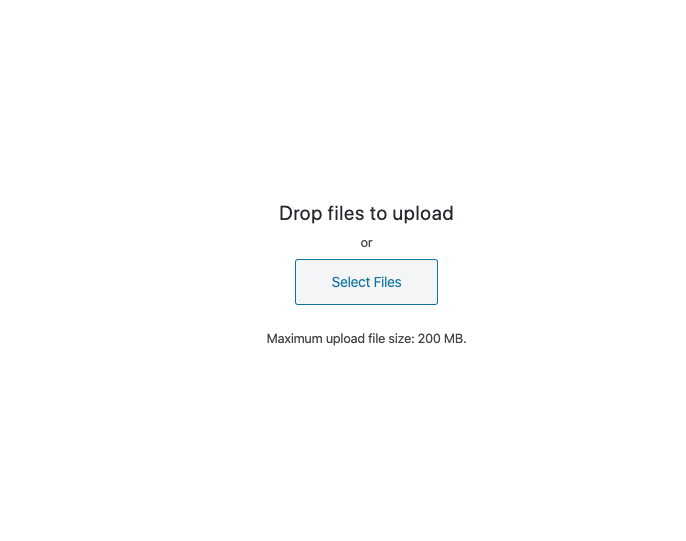
Task: Choose files with the blue-outlined button
Action: 366,282
